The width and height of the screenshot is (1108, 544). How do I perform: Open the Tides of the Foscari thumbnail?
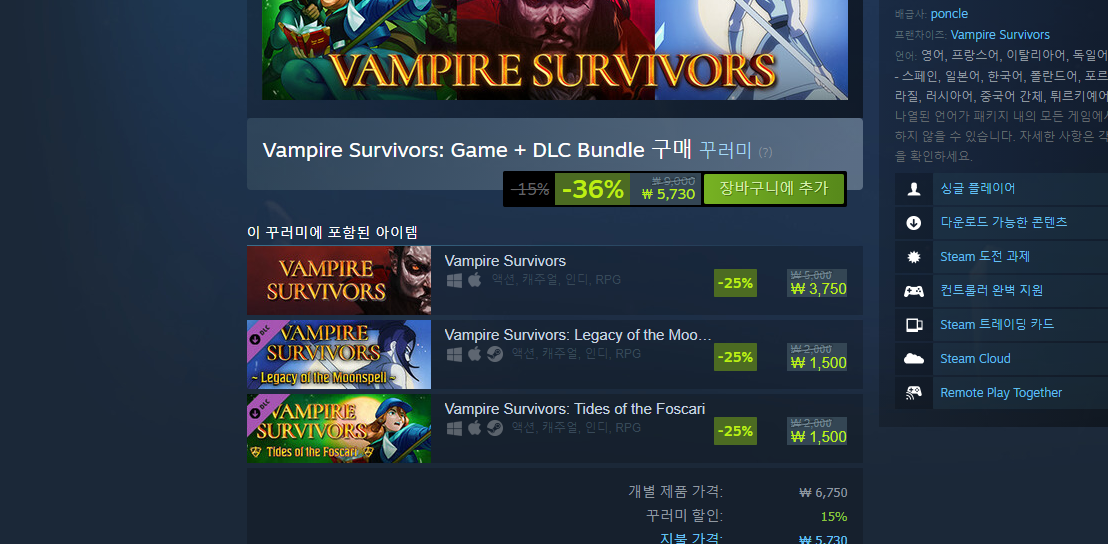coord(339,429)
